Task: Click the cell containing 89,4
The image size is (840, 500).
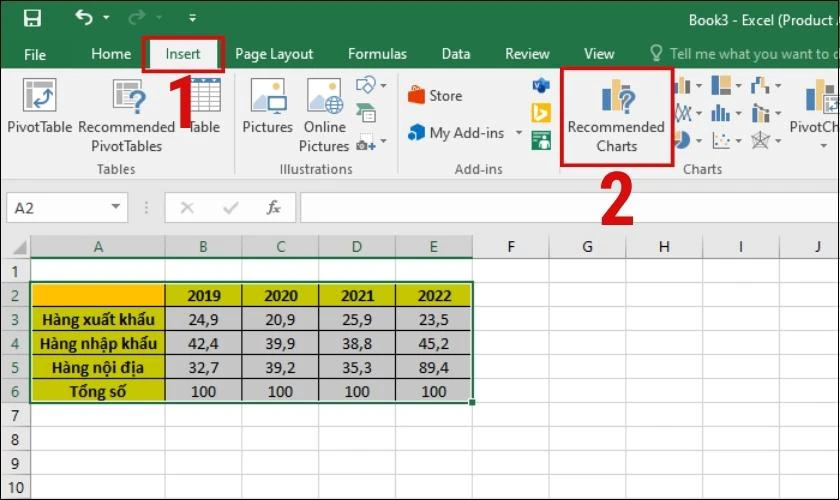Action: click(434, 368)
